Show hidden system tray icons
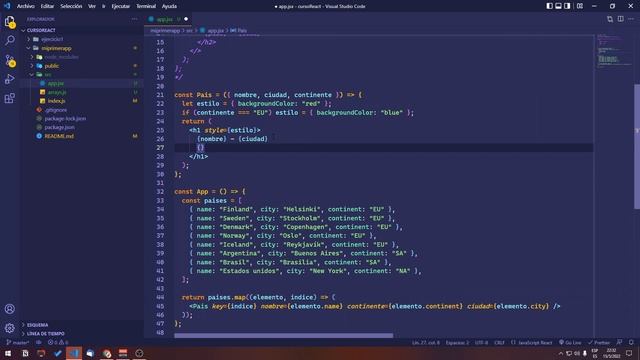Image resolution: width=640 pixels, height=360 pixels. point(560,353)
